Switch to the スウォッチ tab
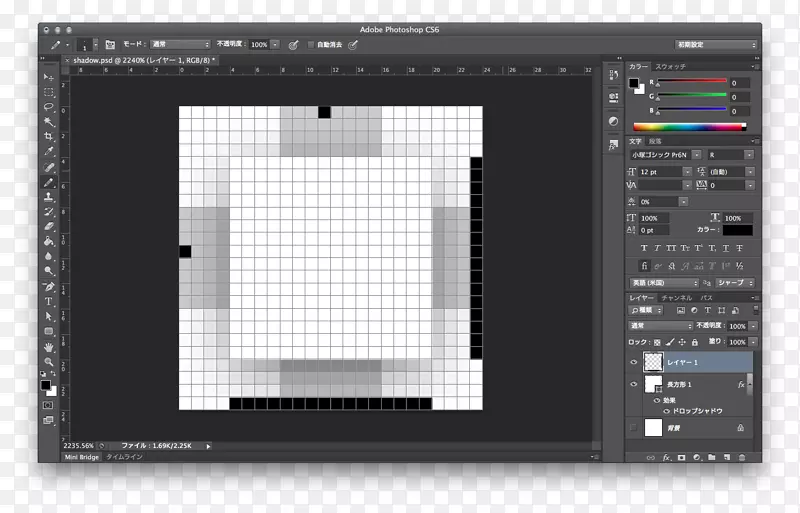The height and width of the screenshot is (513, 800). [x=670, y=66]
